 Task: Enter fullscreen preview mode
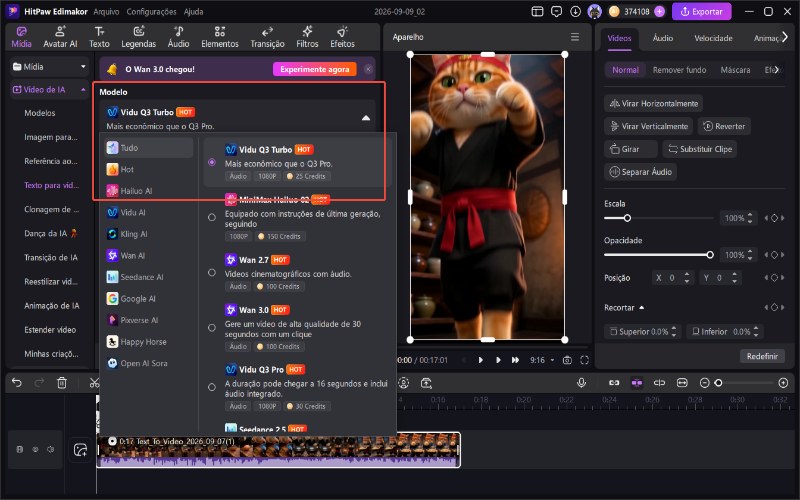[585, 360]
